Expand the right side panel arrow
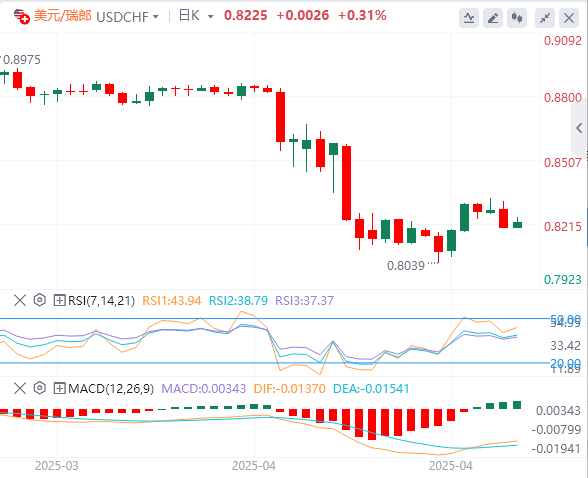The image size is (588, 478). 579,128
